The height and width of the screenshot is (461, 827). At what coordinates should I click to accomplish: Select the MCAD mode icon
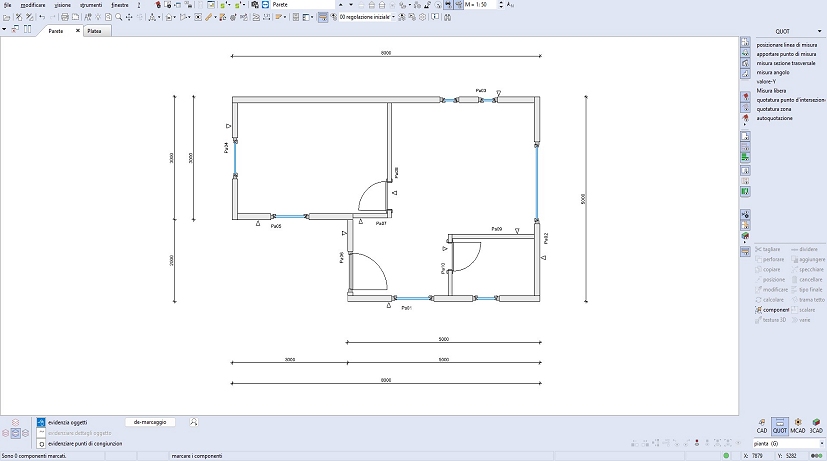797,424
